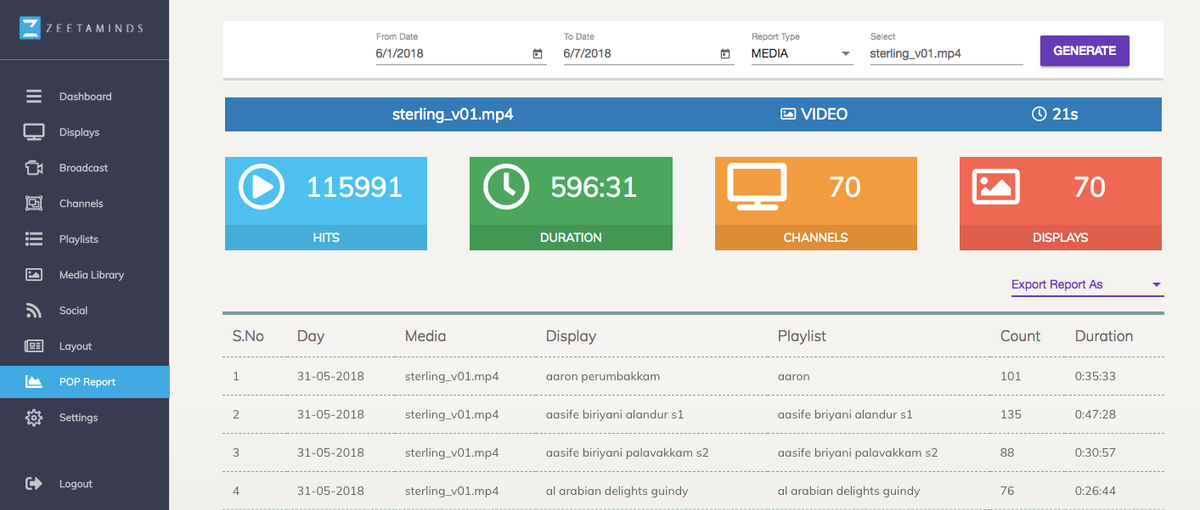Click the Logout arrow icon

34,484
